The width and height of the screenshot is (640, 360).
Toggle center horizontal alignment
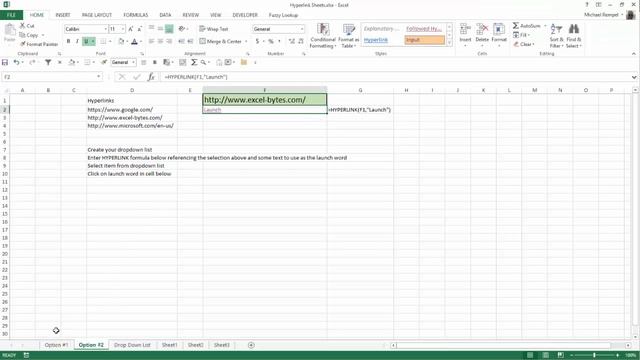coord(160,41)
